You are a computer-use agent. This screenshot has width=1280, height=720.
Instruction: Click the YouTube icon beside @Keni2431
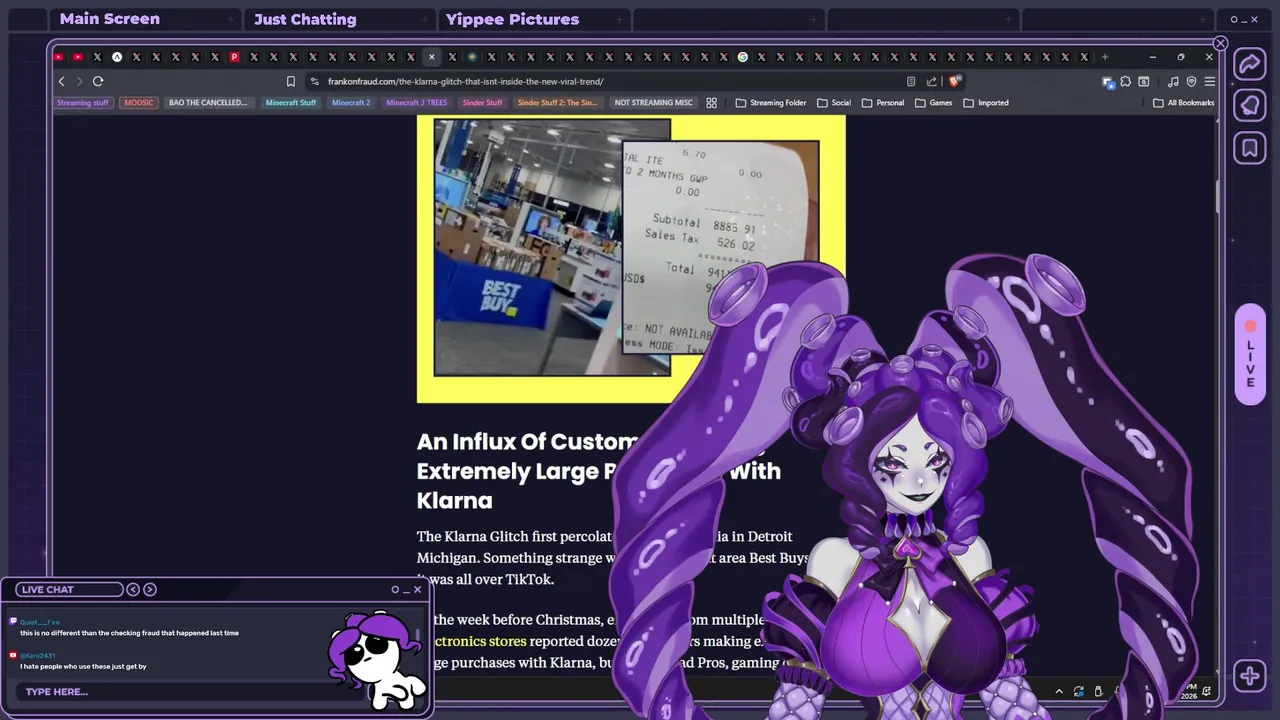[x=13, y=655]
